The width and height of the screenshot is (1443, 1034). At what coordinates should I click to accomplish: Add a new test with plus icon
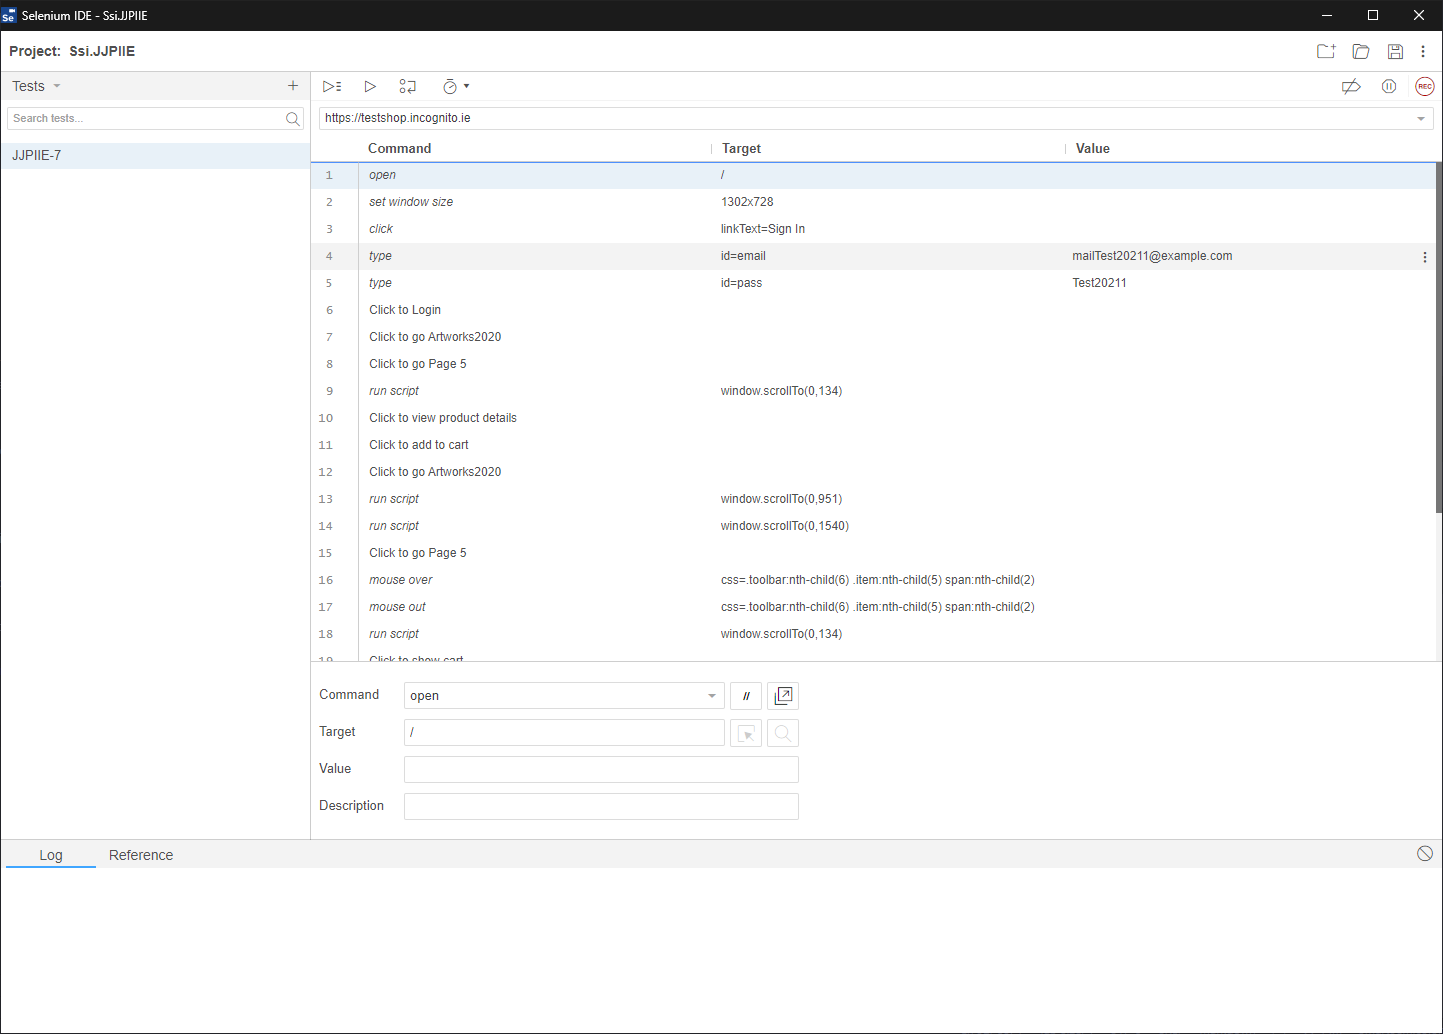(293, 86)
